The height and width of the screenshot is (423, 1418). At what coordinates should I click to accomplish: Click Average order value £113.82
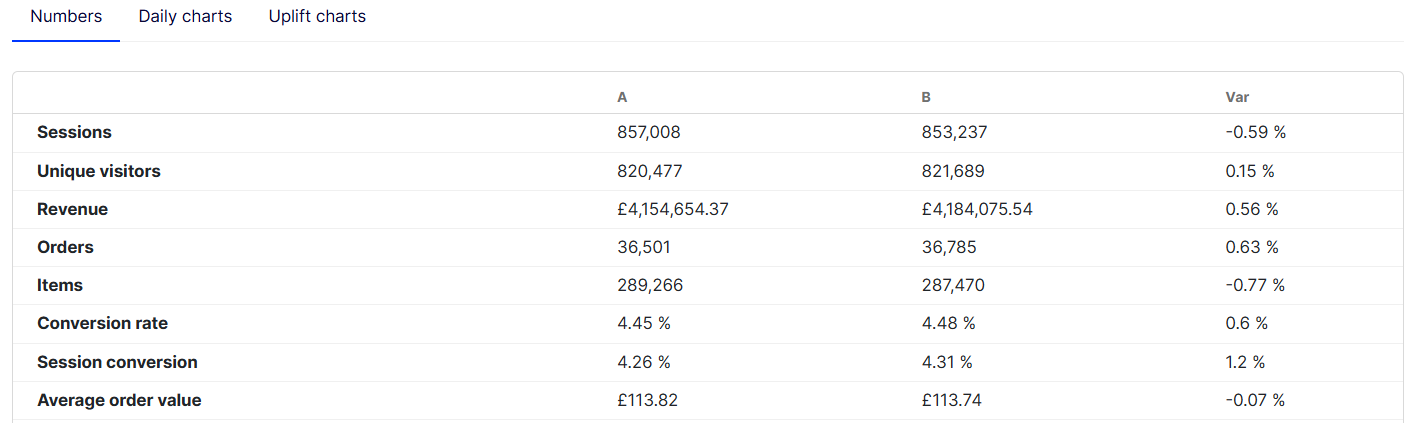[649, 401]
